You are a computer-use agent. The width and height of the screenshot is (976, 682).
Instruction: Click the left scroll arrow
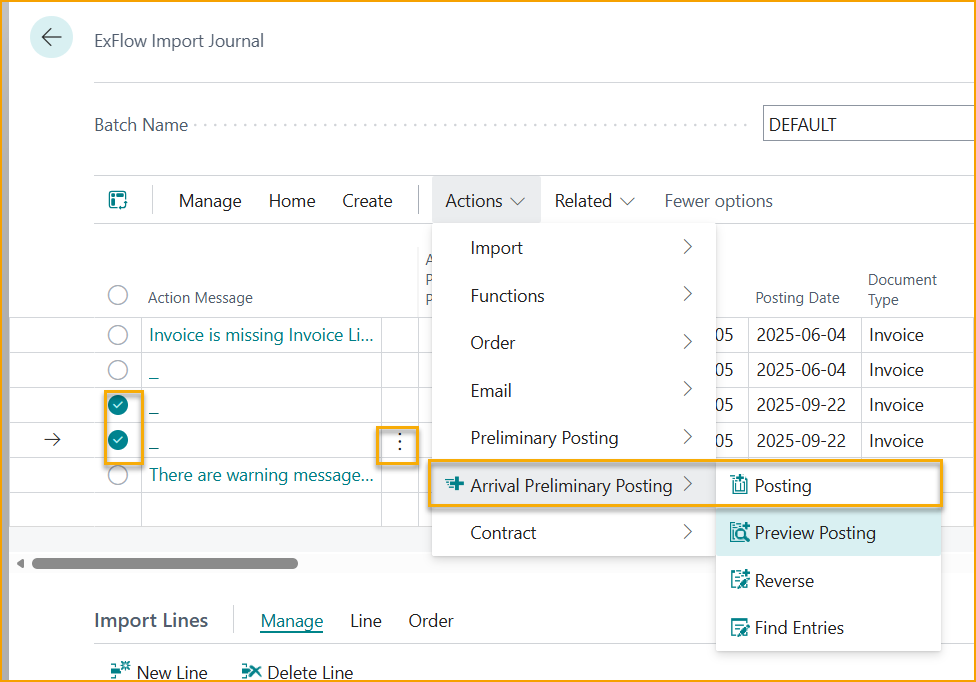pyautogui.click(x=21, y=563)
